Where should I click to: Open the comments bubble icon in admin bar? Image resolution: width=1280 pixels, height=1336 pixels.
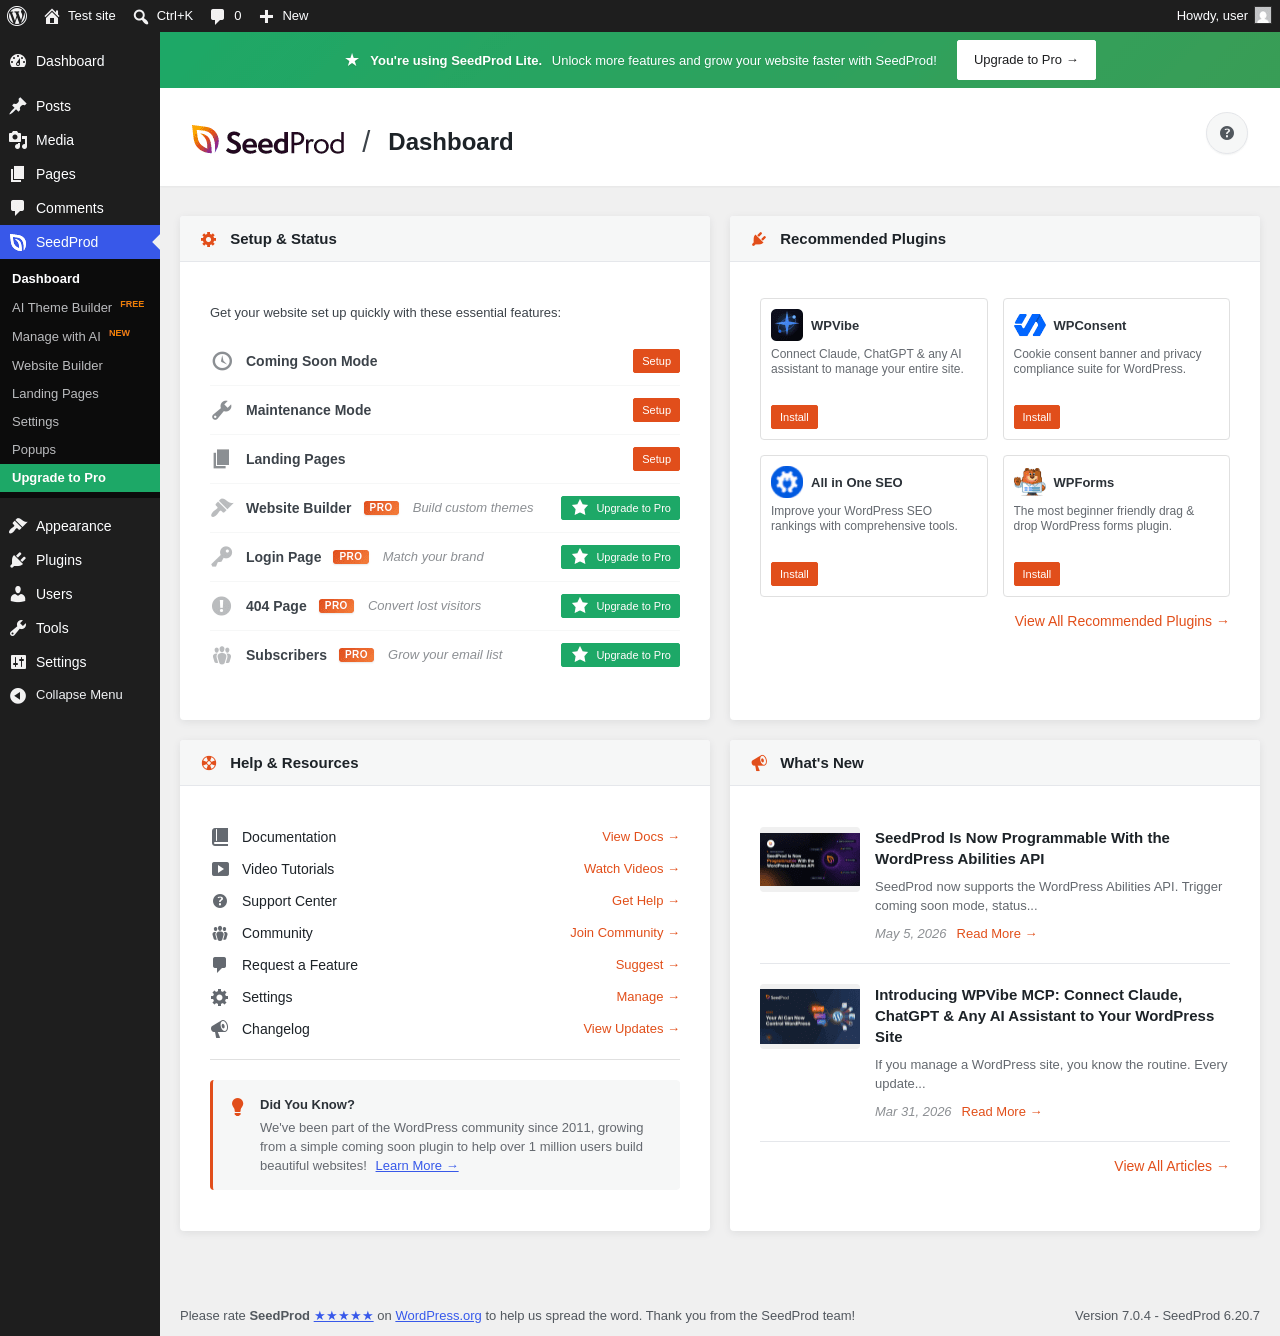click(x=218, y=16)
